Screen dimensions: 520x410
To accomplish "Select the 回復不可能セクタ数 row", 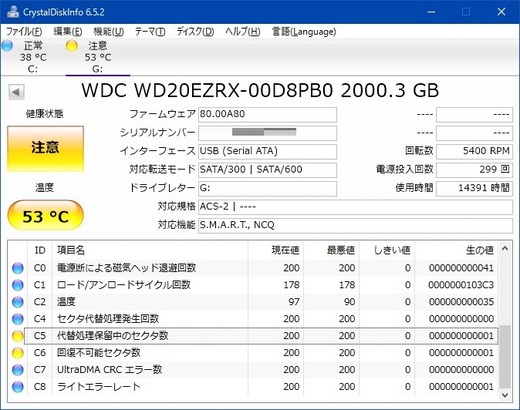I will coord(253,353).
